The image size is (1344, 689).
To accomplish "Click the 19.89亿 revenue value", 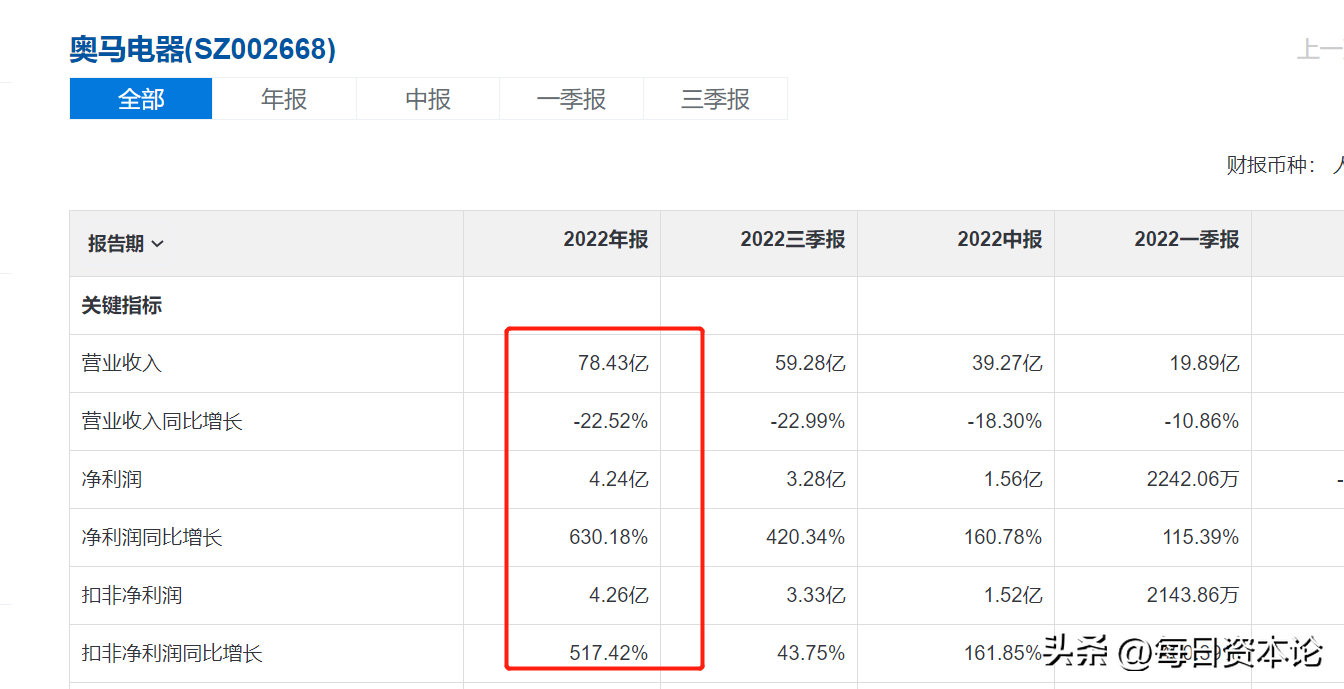I will [x=1204, y=363].
